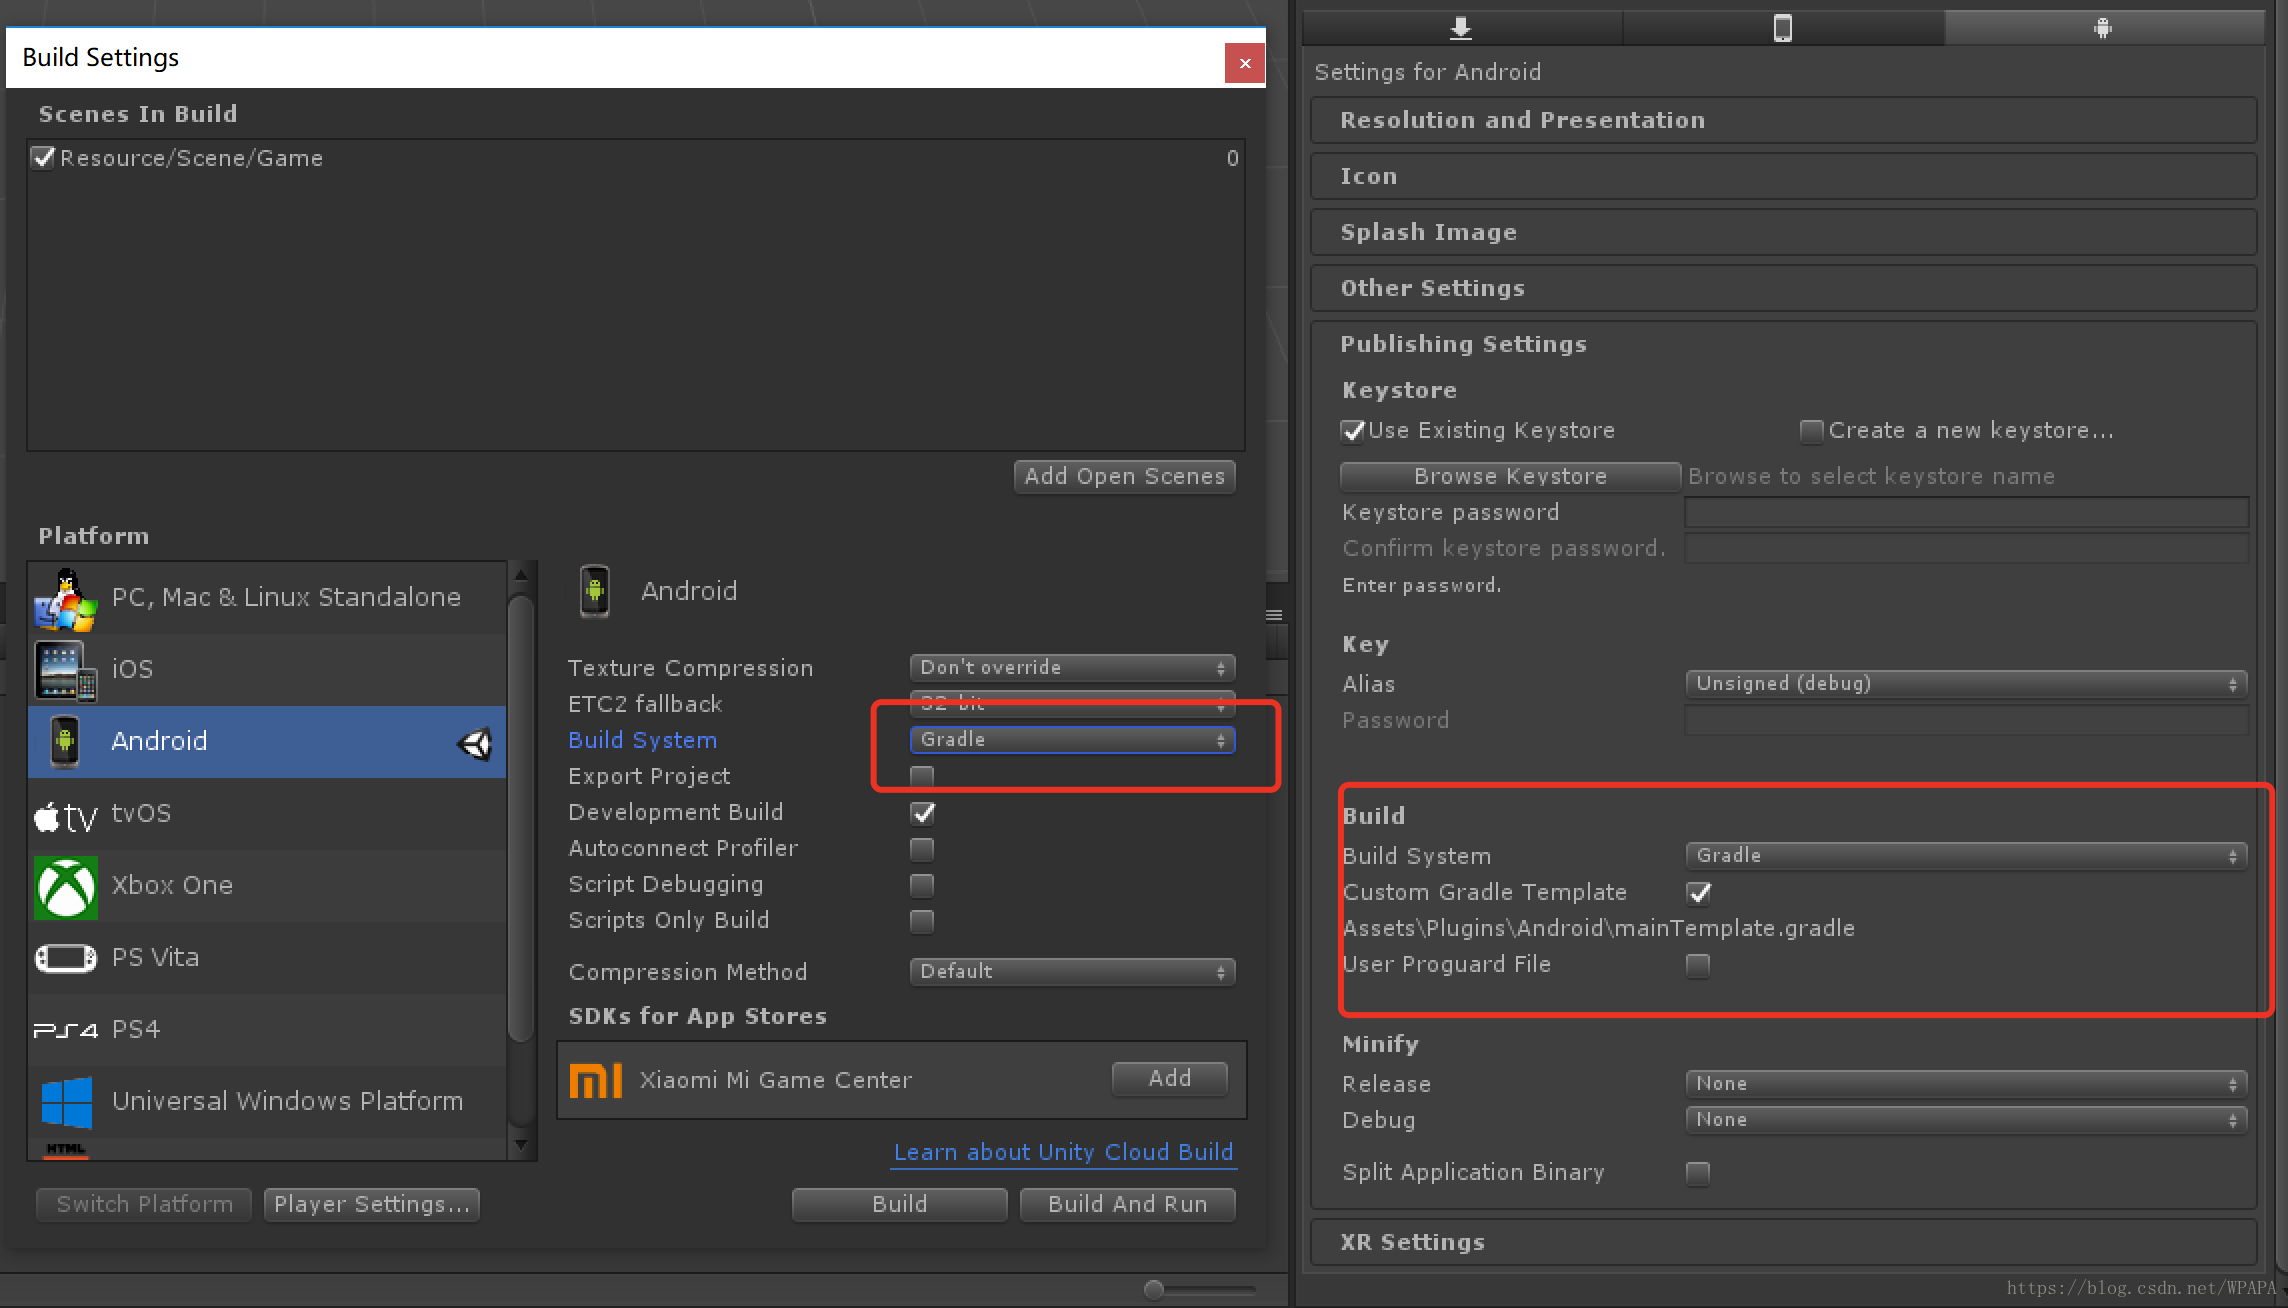This screenshot has width=2288, height=1308.
Task: Open the Minify Release dropdown
Action: click(1966, 1084)
